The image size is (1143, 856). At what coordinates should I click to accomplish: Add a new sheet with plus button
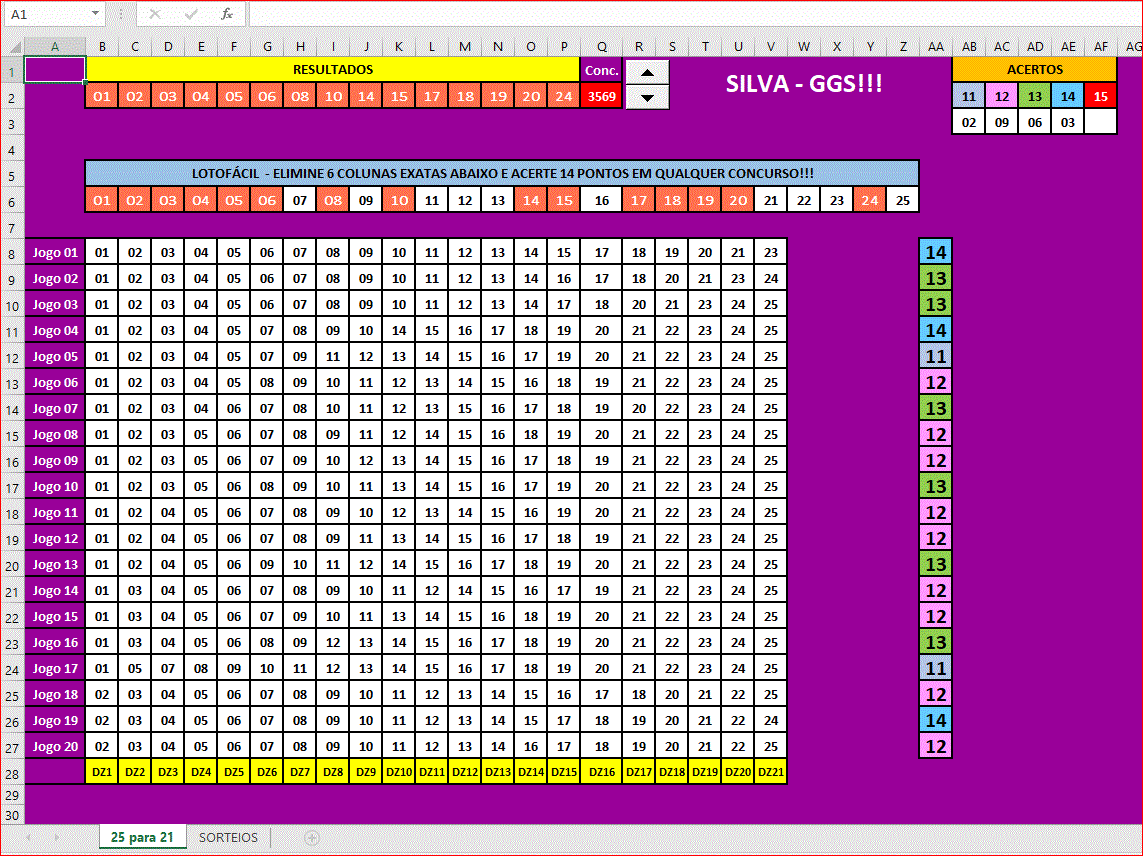311,838
